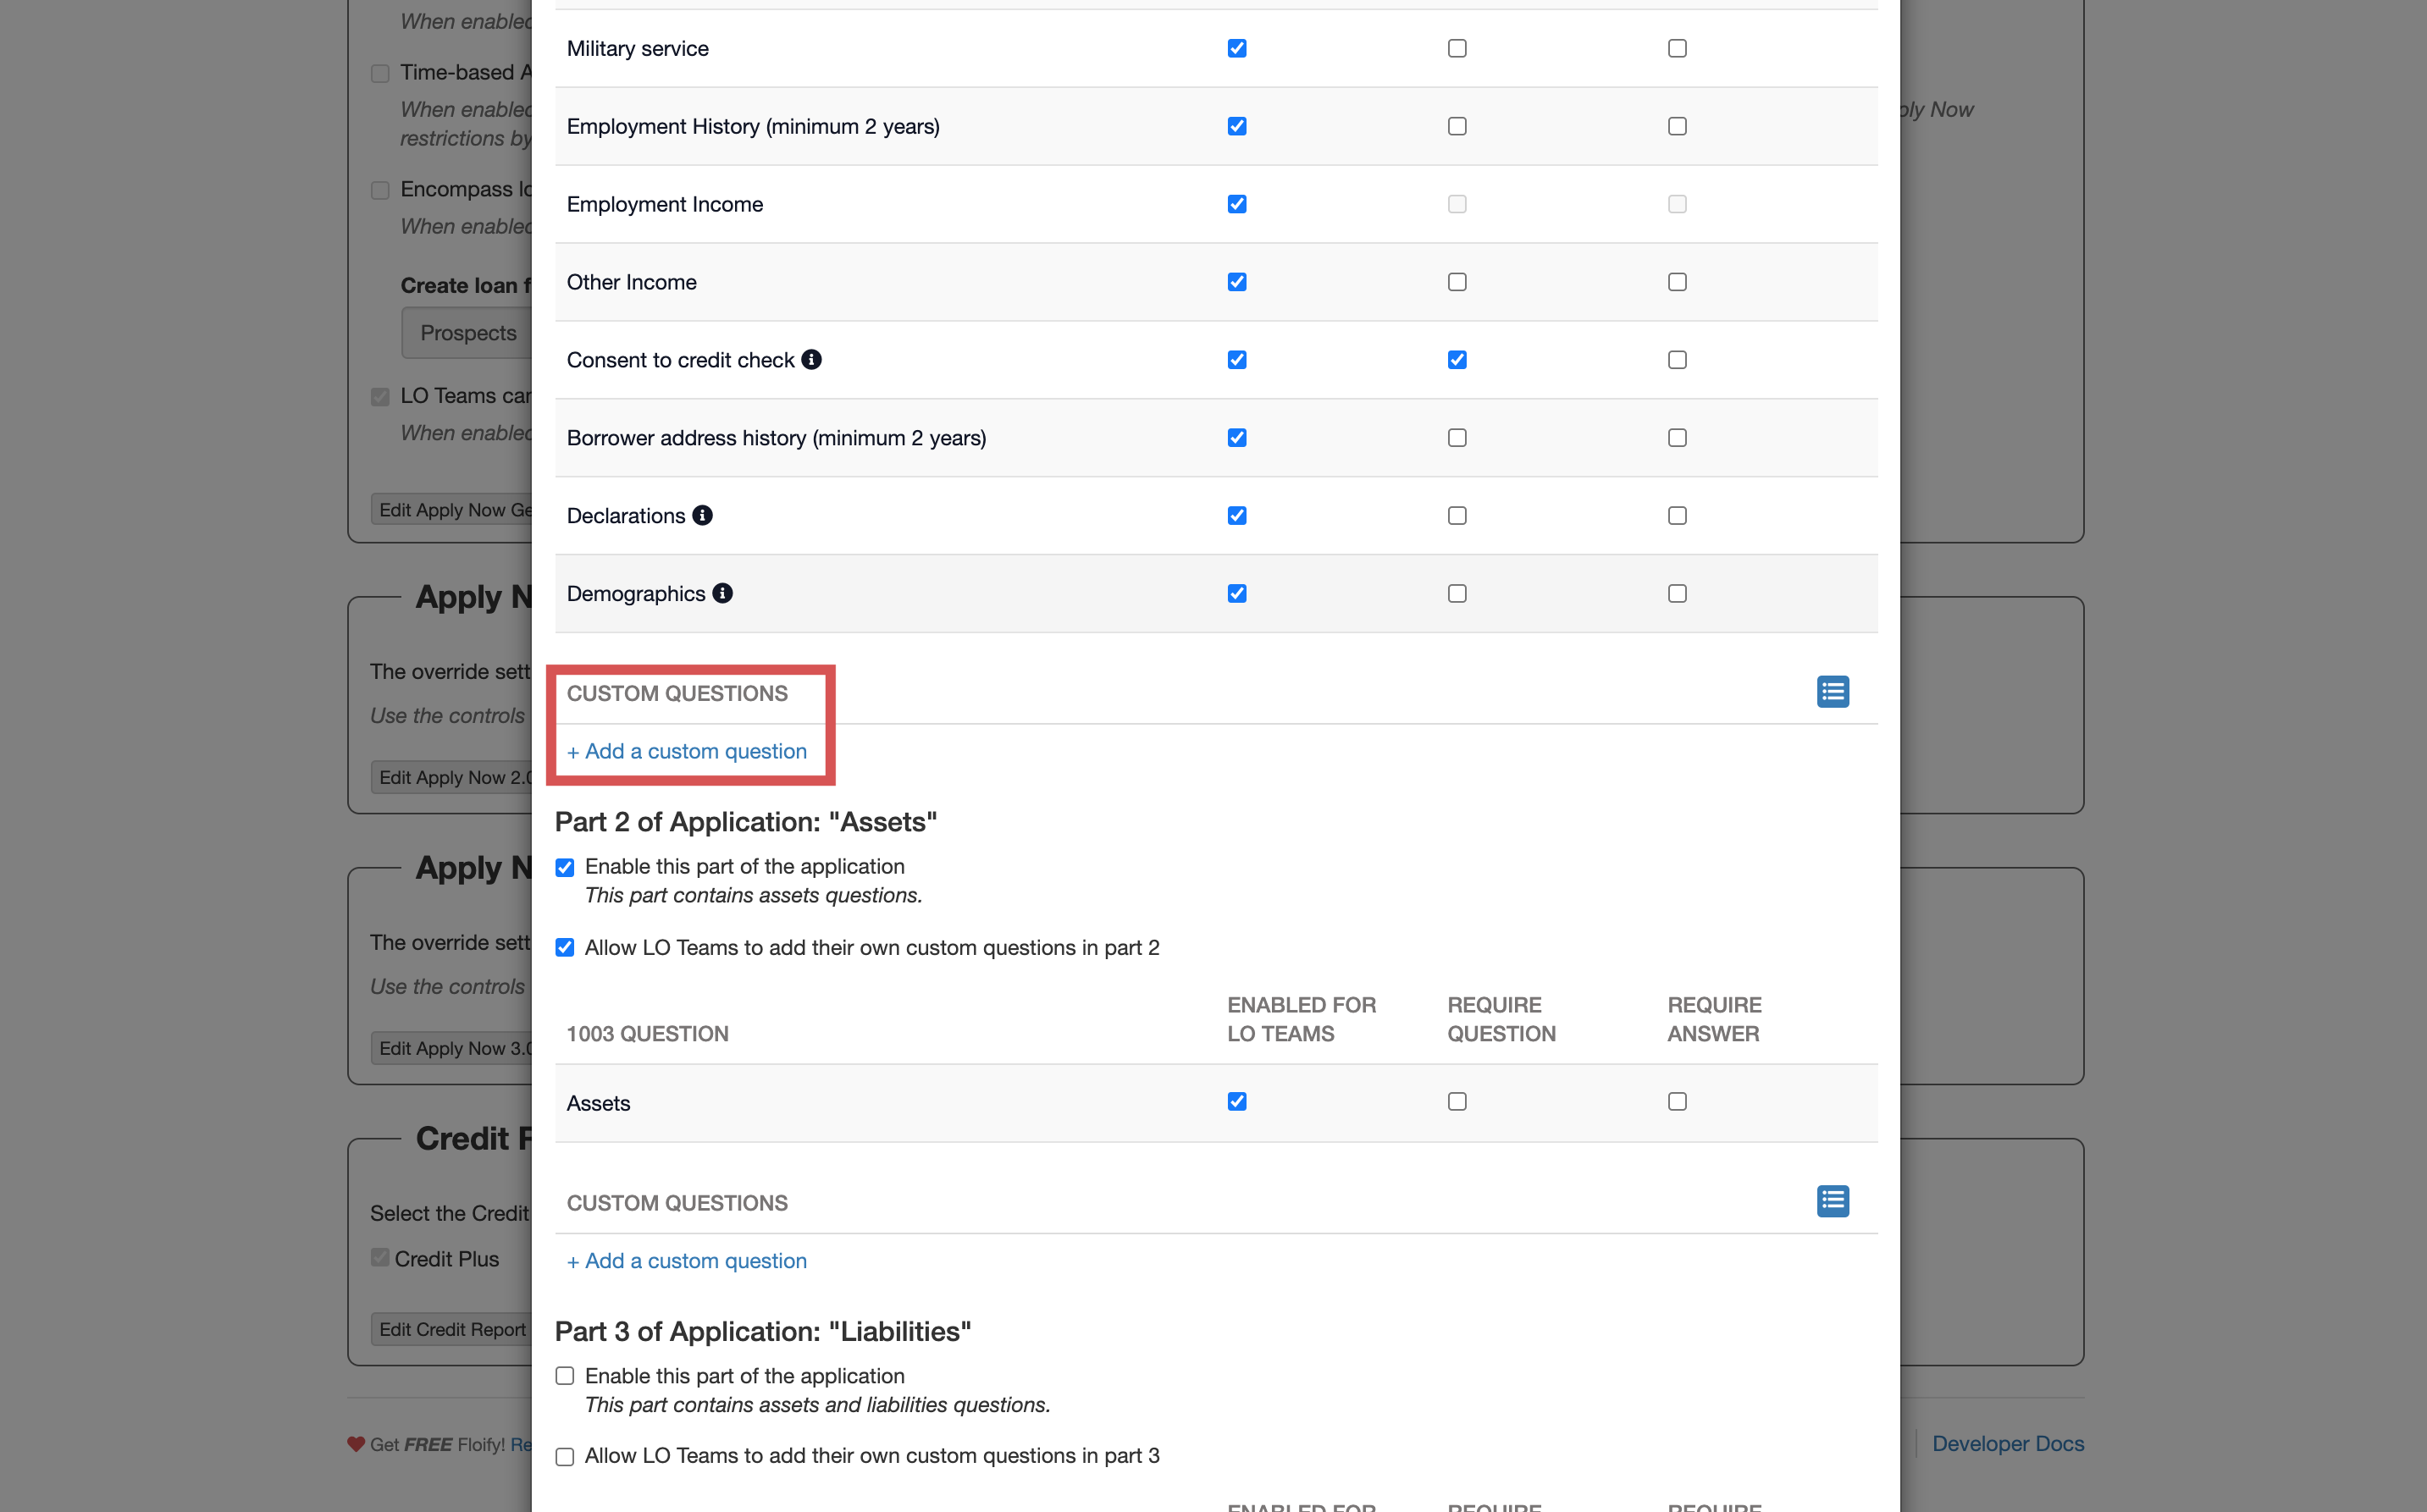Screen dimensions: 2427x1512
Task: Click Add a custom question under Assets
Action: coord(687,1261)
